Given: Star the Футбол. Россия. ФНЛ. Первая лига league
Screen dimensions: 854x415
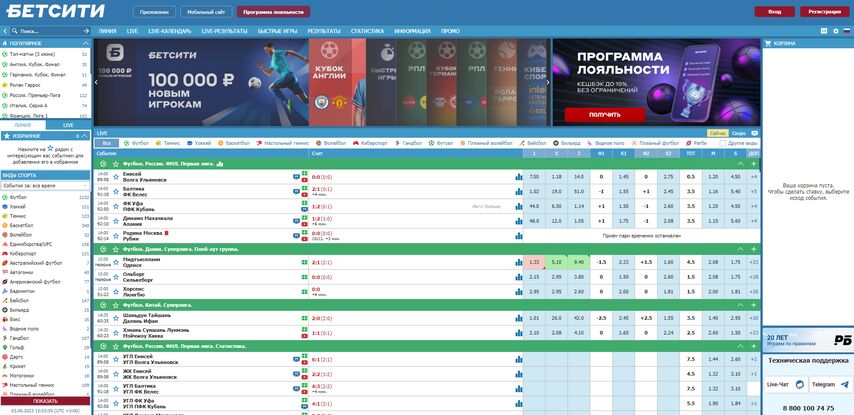Looking at the screenshot, I should pos(115,163).
